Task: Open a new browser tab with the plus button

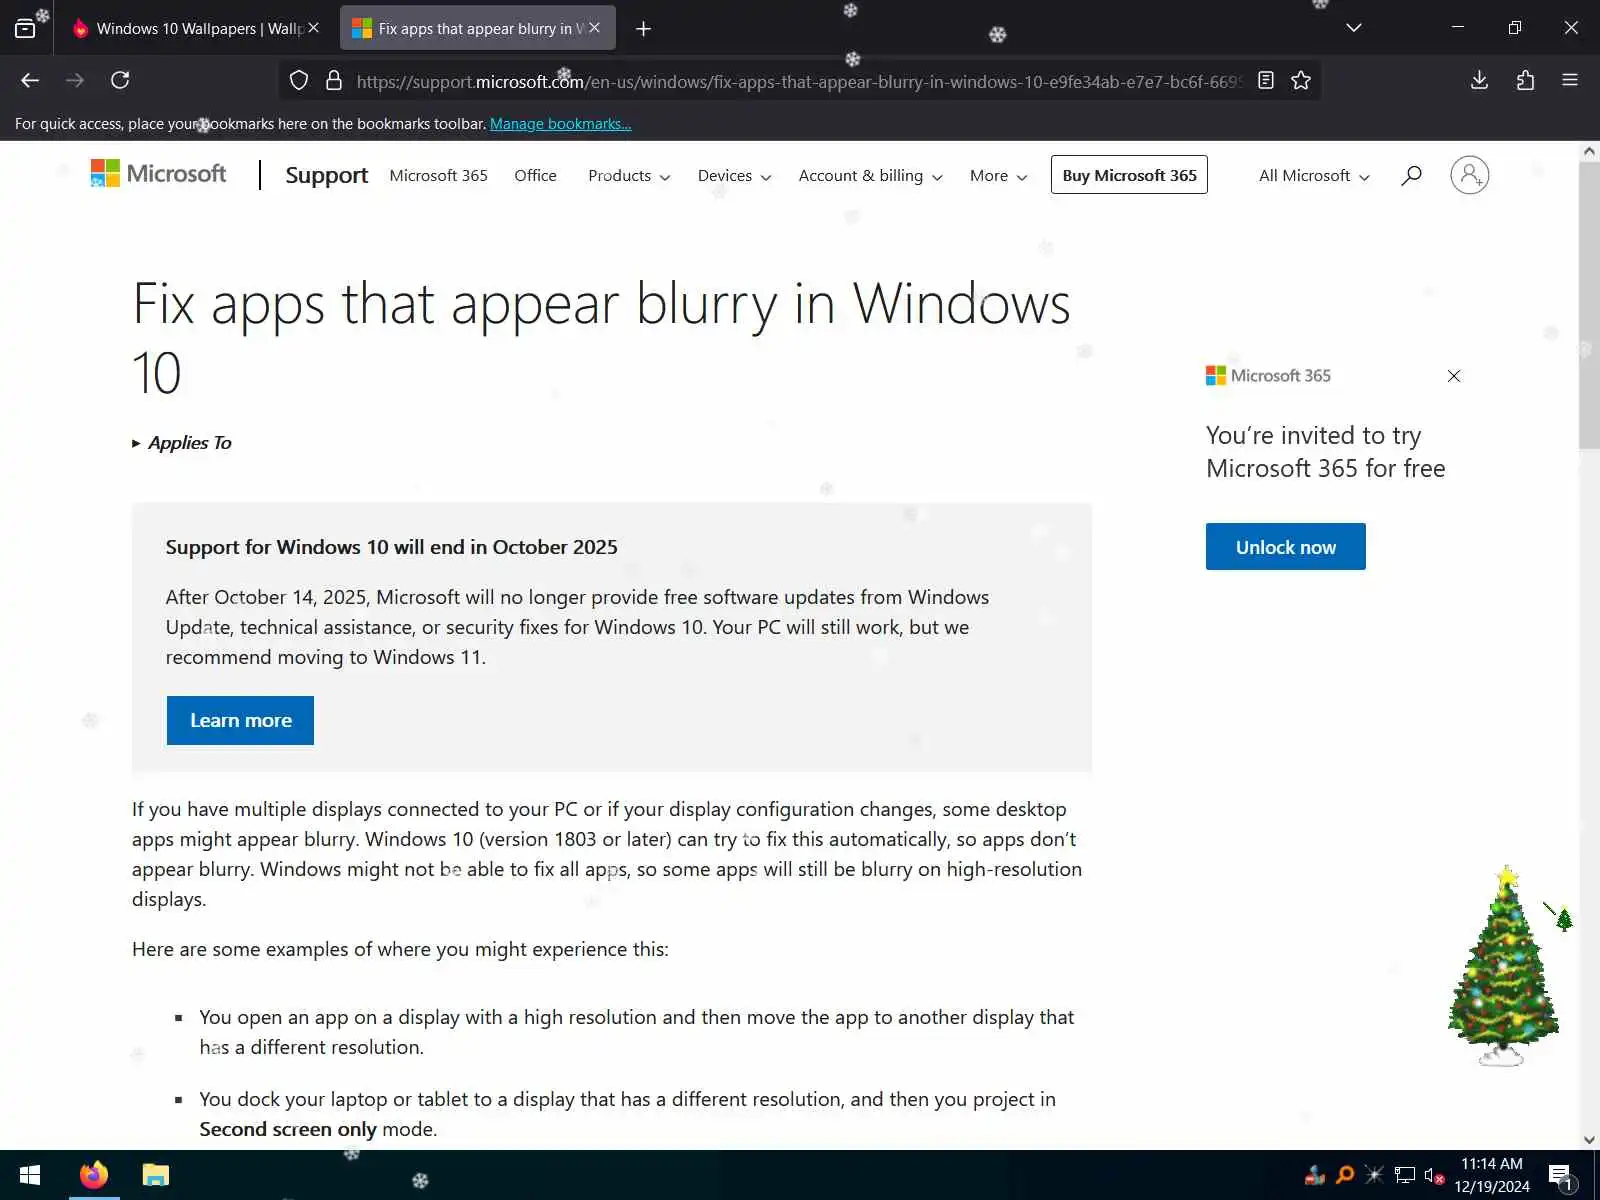Action: [643, 29]
